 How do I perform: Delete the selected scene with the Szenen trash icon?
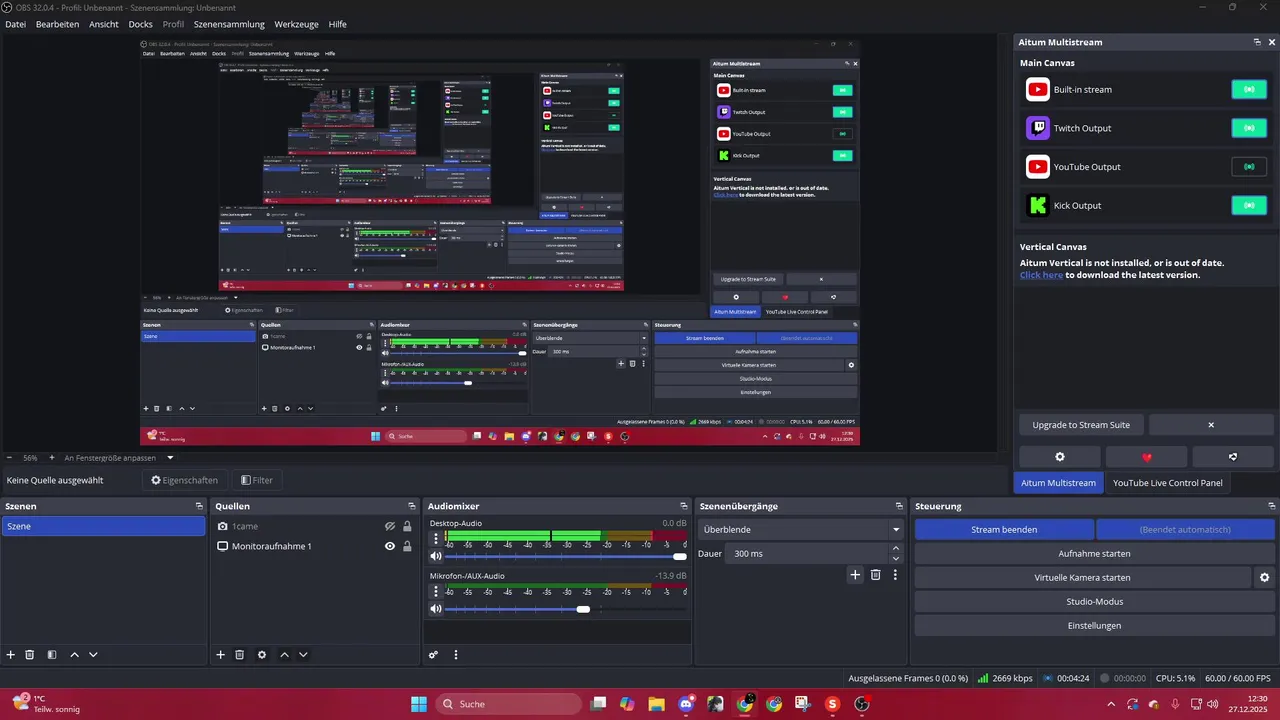pyautogui.click(x=30, y=655)
